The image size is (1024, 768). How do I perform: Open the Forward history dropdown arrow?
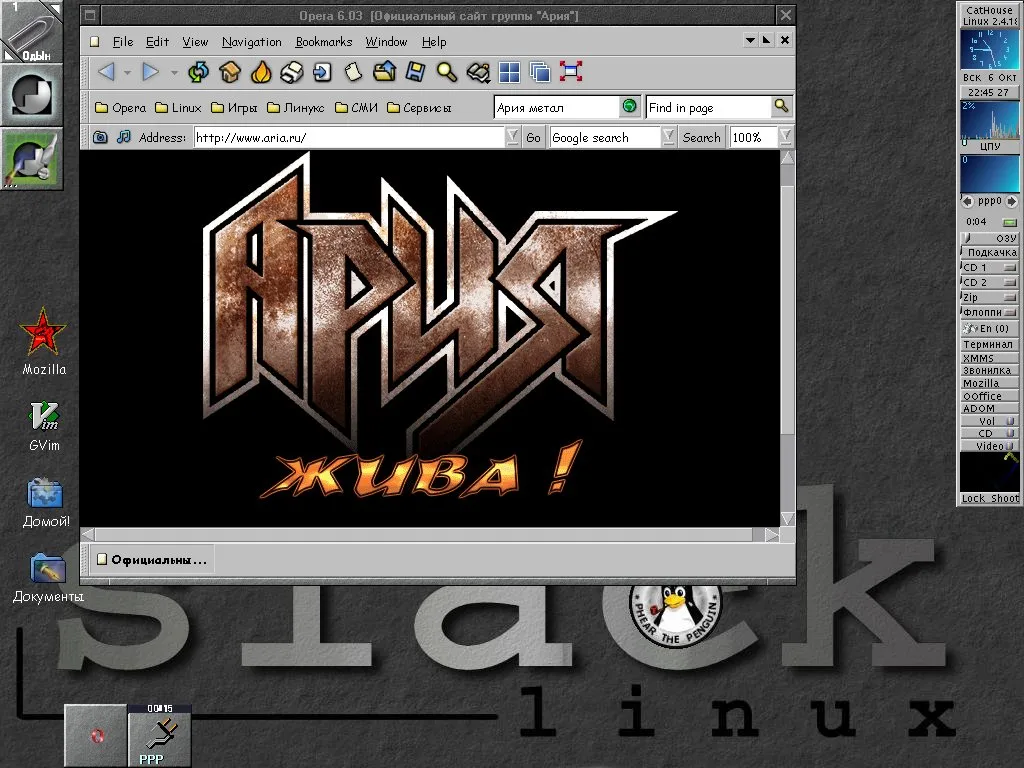click(x=174, y=72)
